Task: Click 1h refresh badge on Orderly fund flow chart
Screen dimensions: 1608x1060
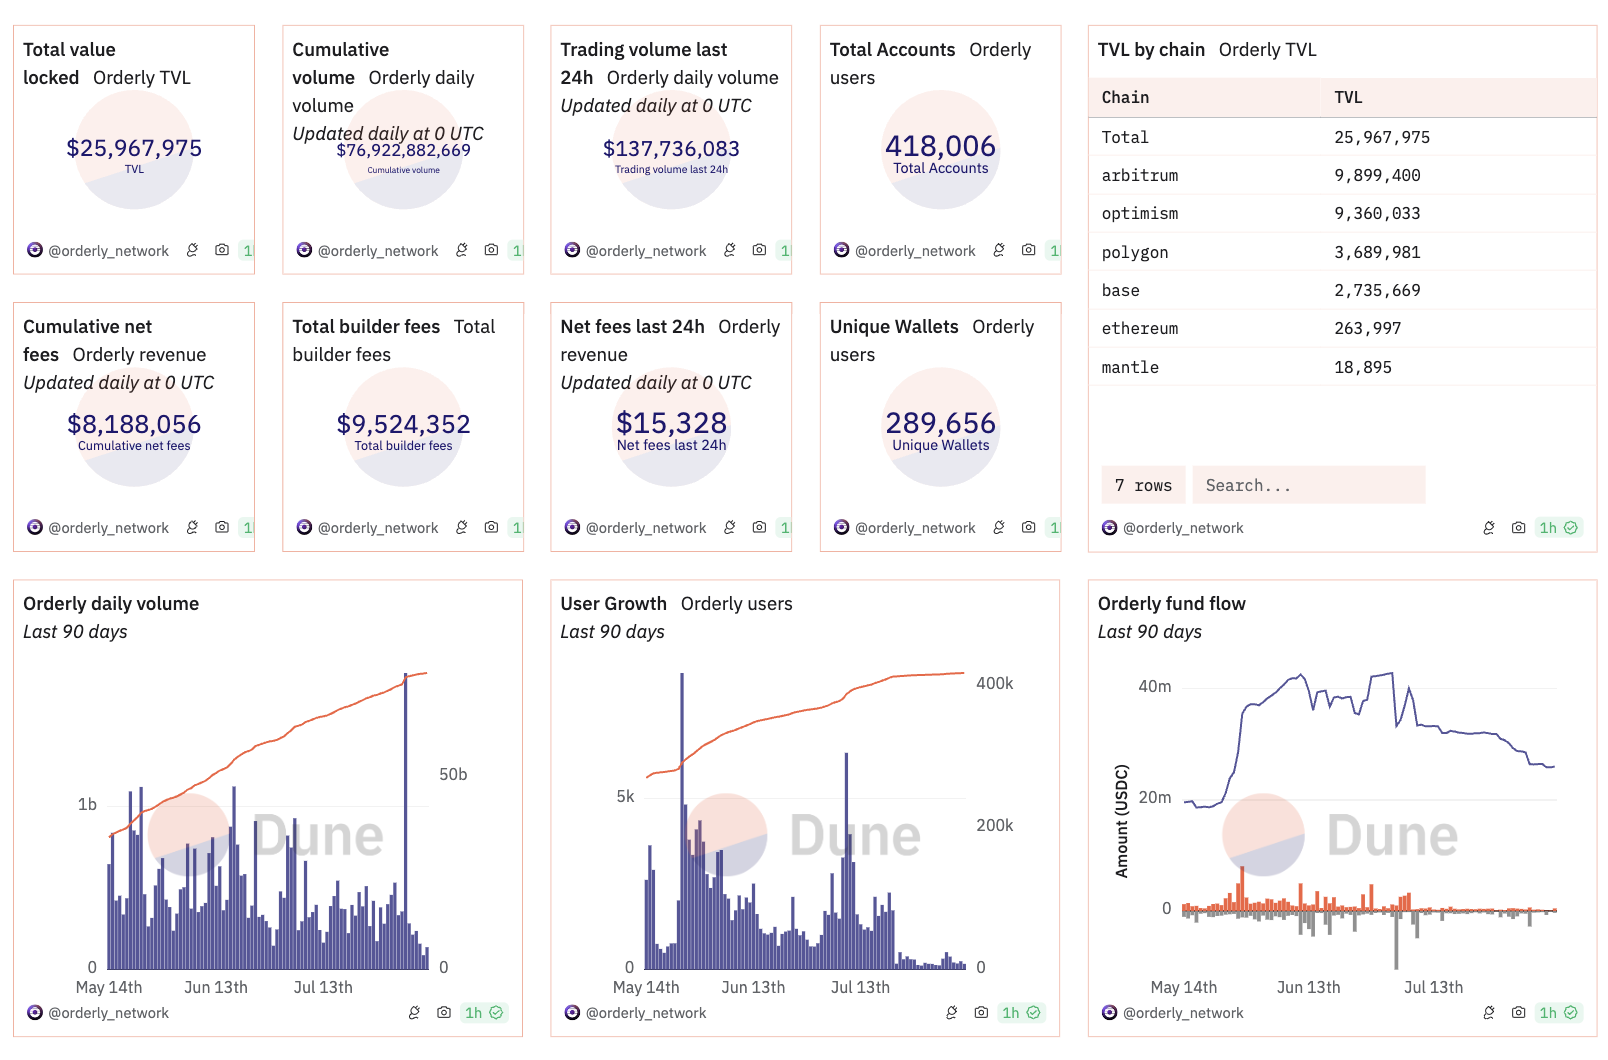Action: [x=1557, y=1013]
